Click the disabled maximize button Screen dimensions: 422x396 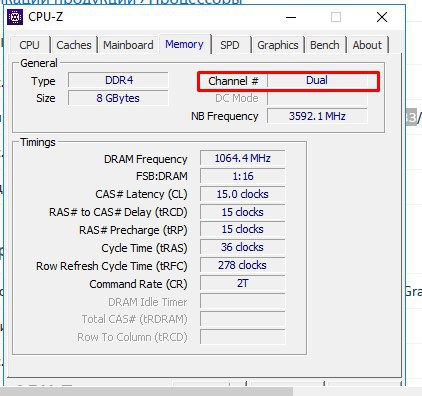[x=336, y=17]
